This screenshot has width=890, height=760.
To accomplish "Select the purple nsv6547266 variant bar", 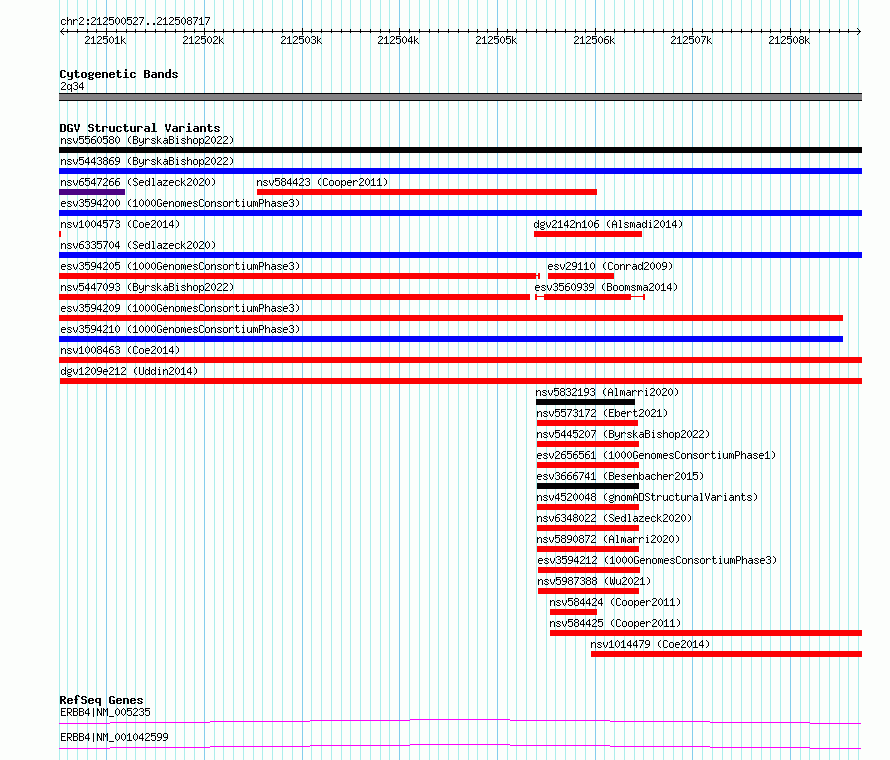I will 92,192.
